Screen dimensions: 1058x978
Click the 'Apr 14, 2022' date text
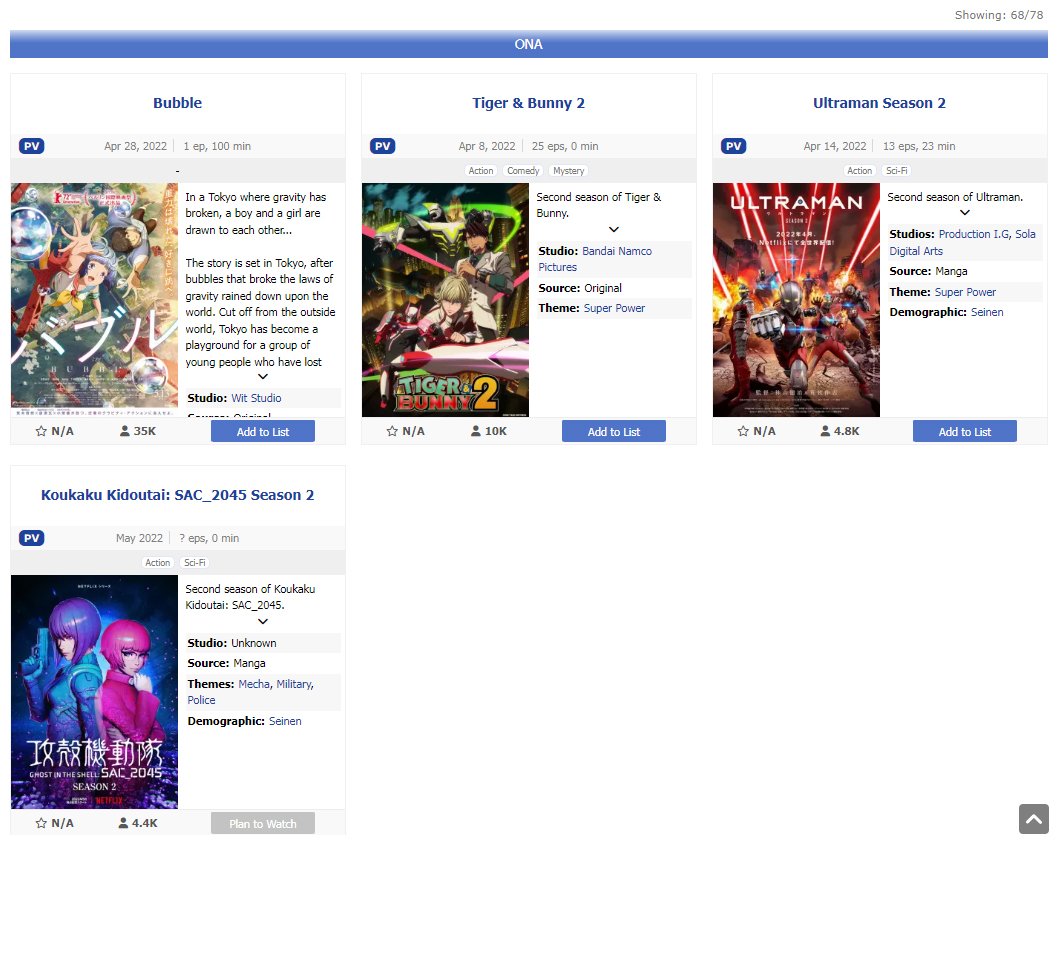click(x=835, y=146)
